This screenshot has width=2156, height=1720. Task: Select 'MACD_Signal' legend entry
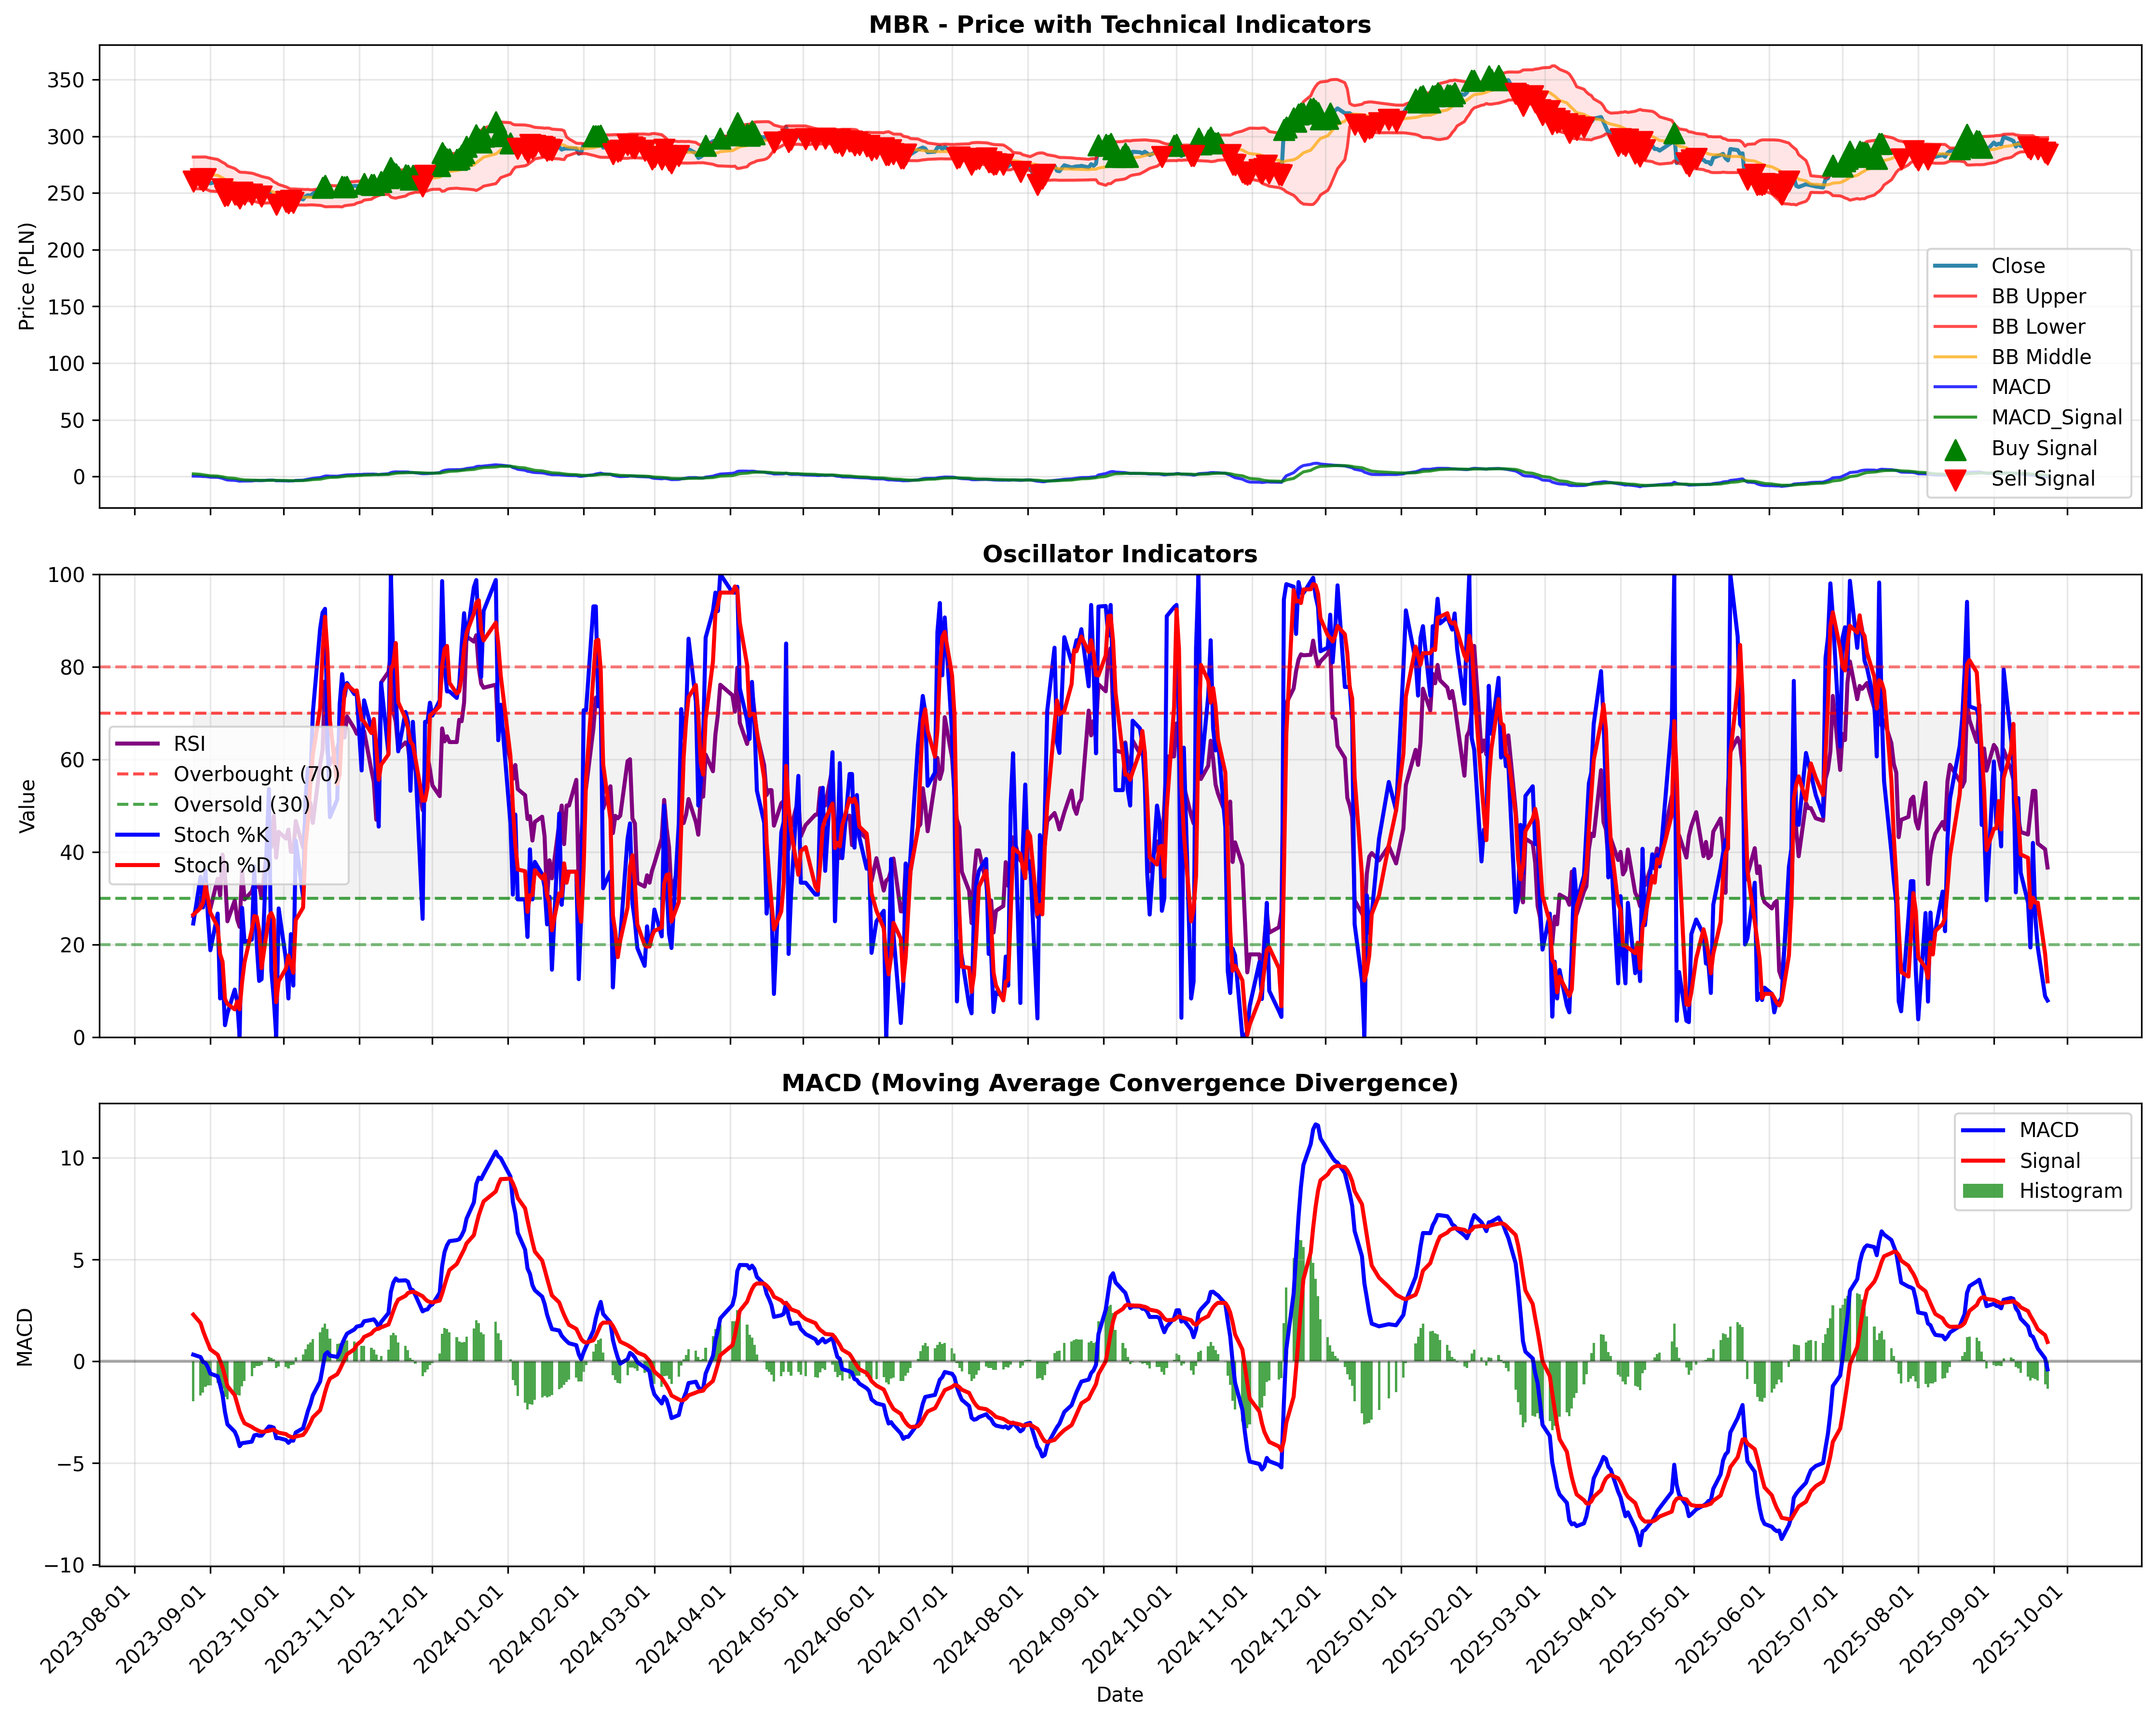coord(2056,418)
